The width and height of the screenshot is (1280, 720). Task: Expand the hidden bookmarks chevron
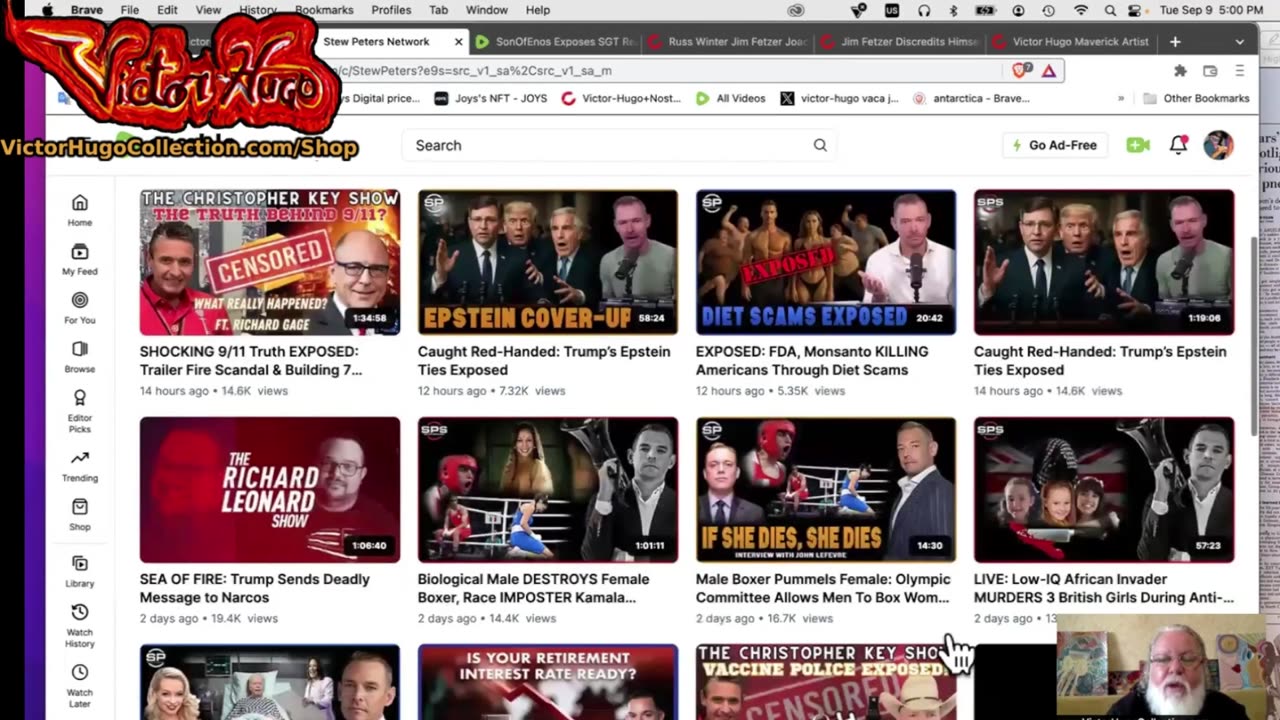click(x=1121, y=98)
